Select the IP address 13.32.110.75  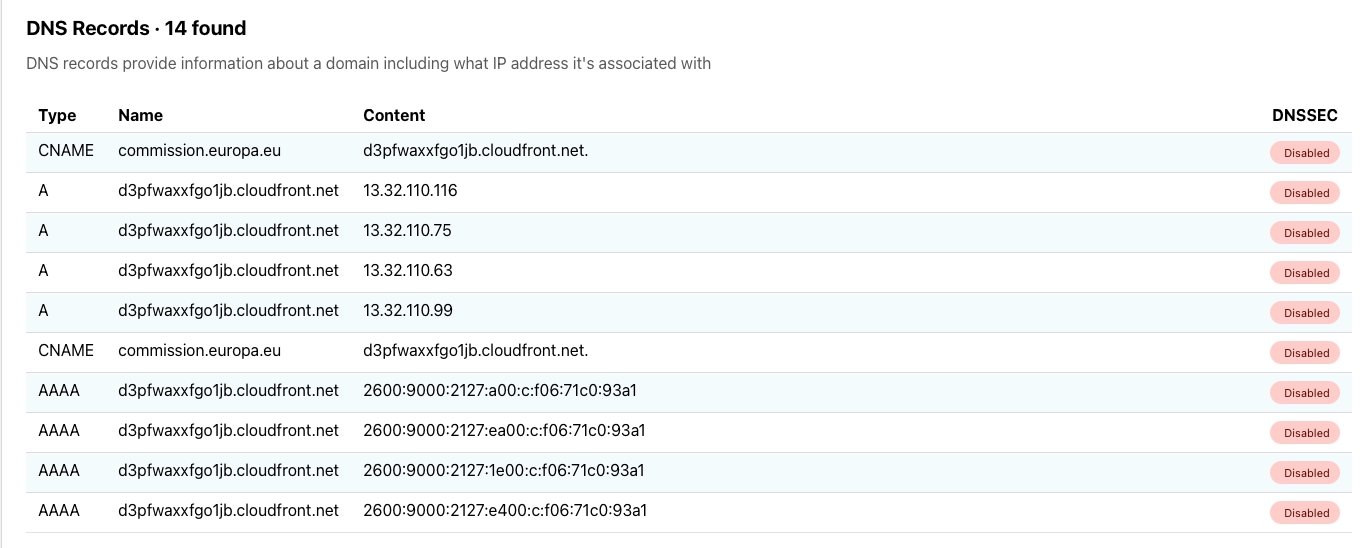tap(407, 230)
